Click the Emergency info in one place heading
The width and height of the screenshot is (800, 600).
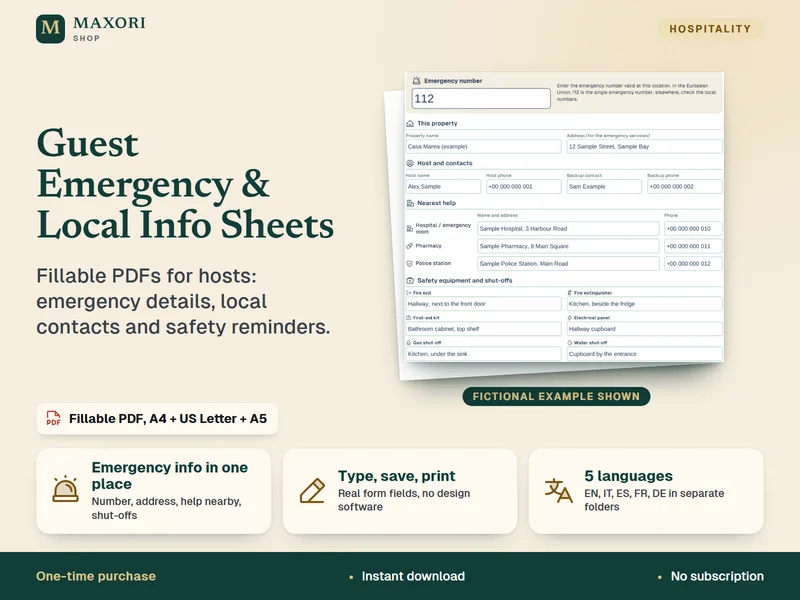tap(169, 476)
